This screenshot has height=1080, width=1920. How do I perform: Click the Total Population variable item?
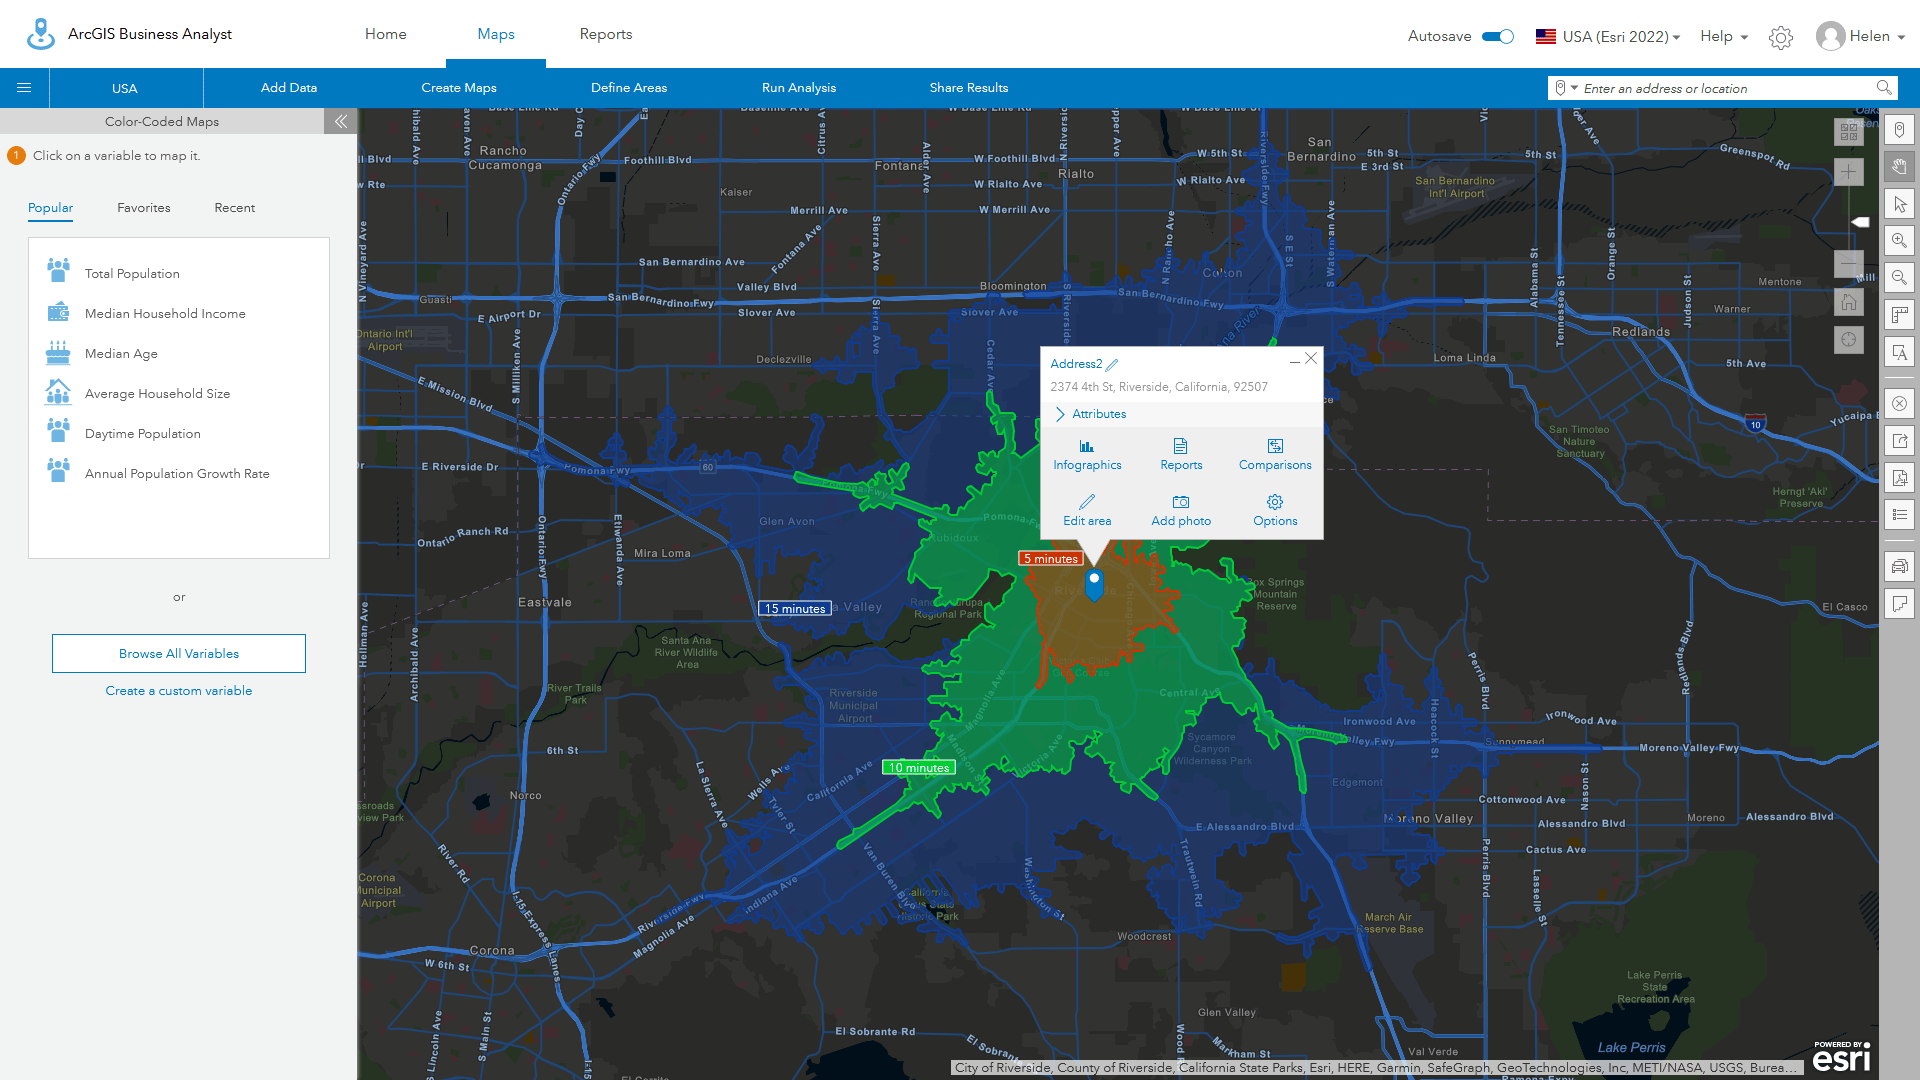[x=133, y=273]
